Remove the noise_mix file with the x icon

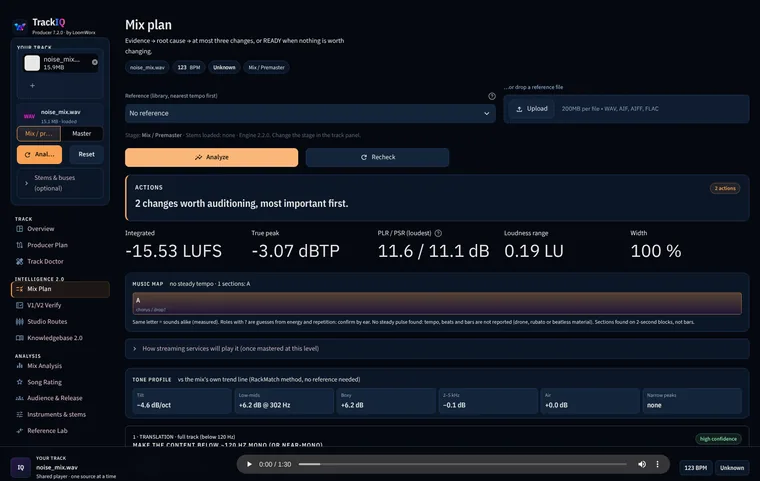95,62
